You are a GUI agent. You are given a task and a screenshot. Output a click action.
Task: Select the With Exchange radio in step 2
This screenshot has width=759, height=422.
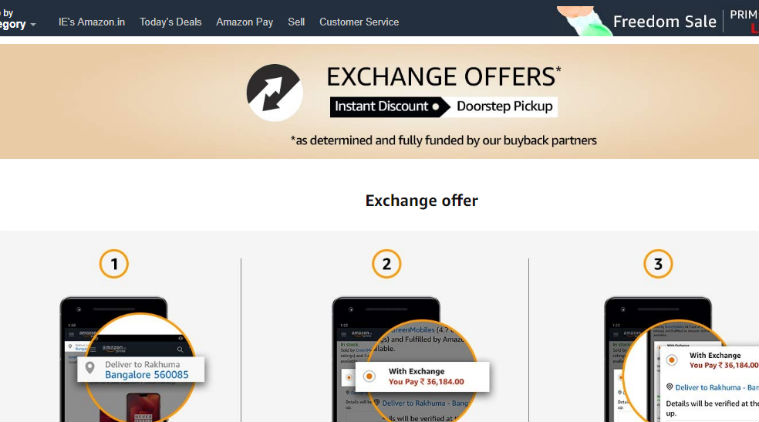[x=369, y=376]
